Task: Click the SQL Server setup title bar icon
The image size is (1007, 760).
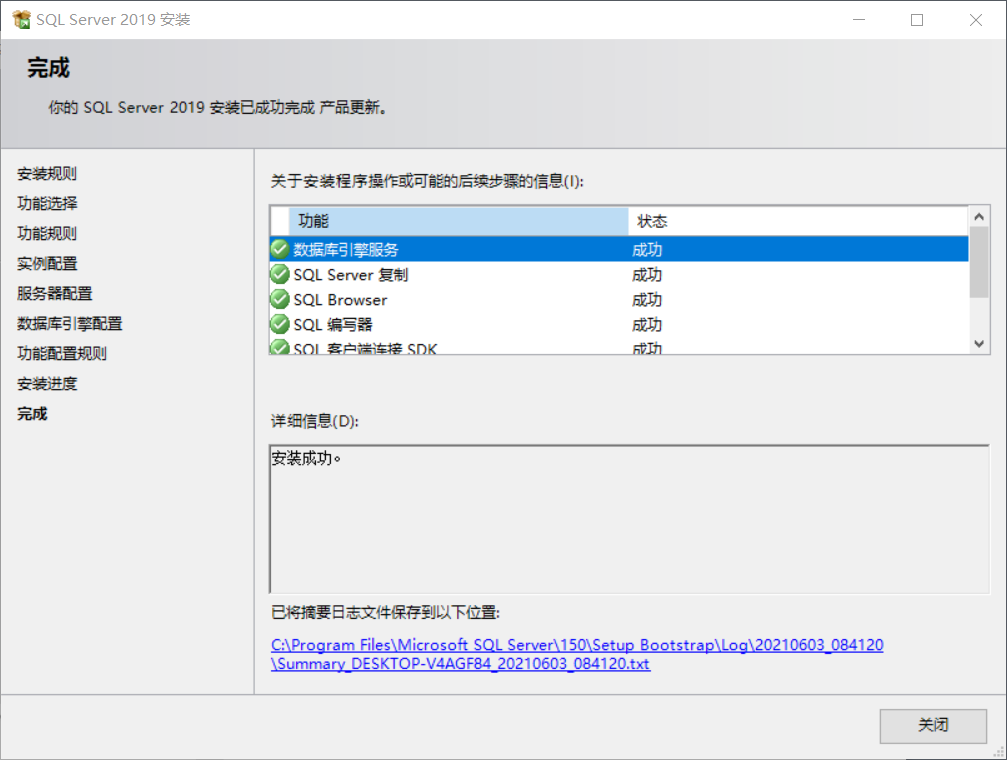Action: tap(21, 19)
